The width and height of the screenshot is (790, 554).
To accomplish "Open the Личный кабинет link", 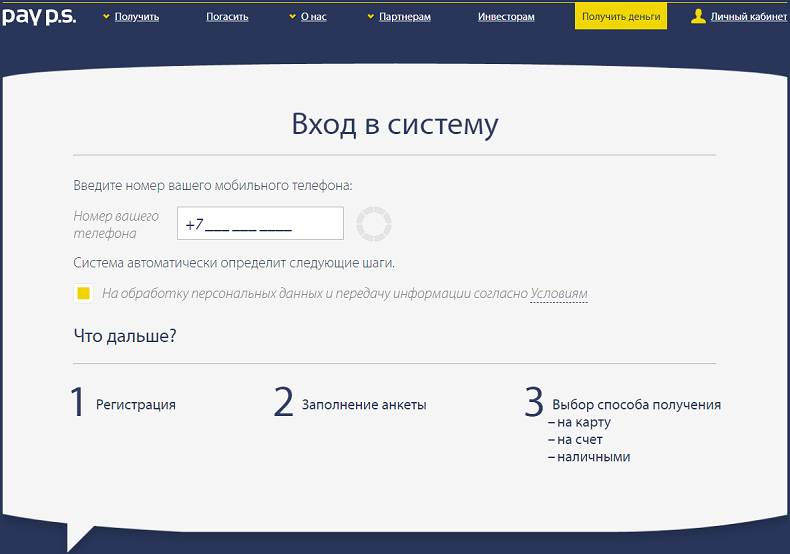I will point(749,17).
